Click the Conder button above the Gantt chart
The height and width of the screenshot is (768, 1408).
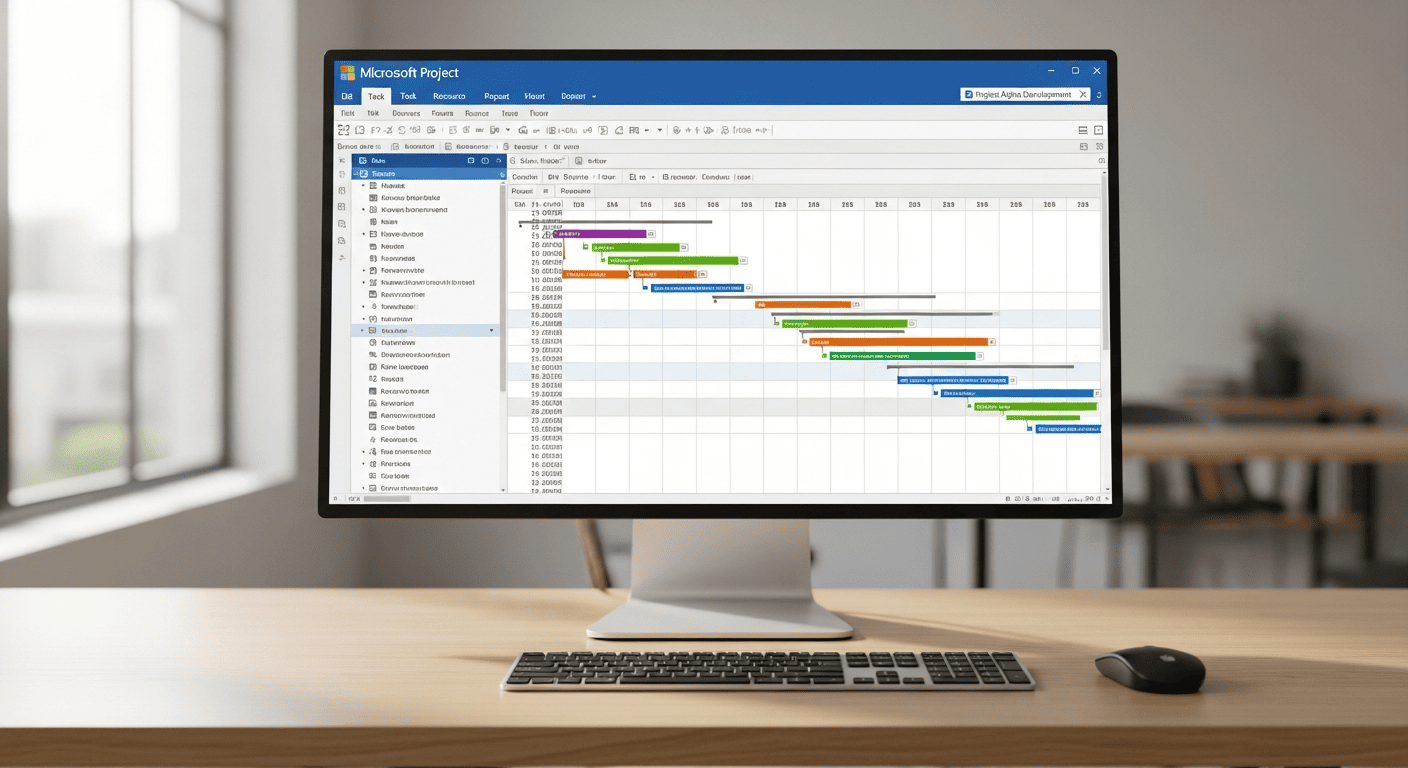[524, 177]
